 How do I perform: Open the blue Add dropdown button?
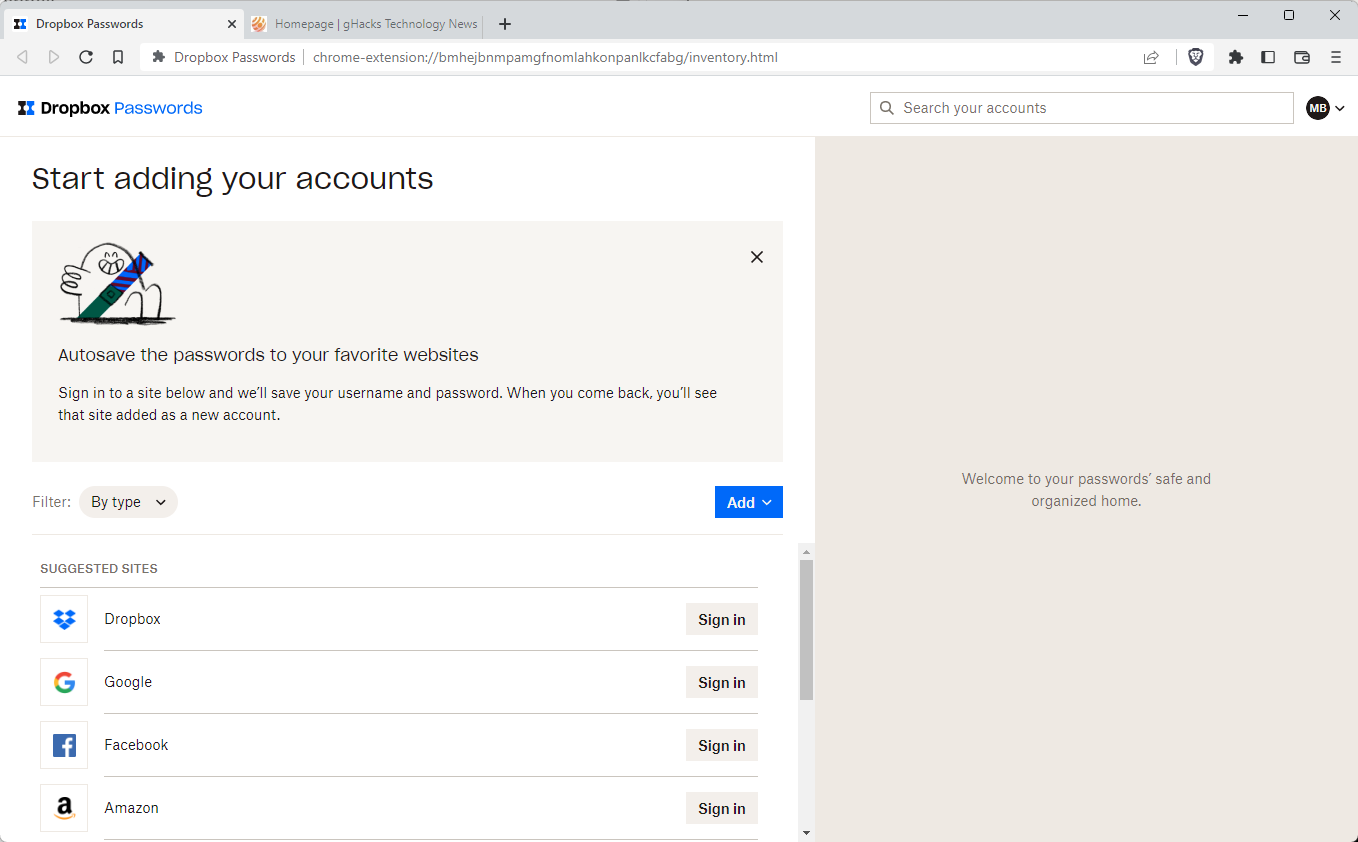(748, 502)
